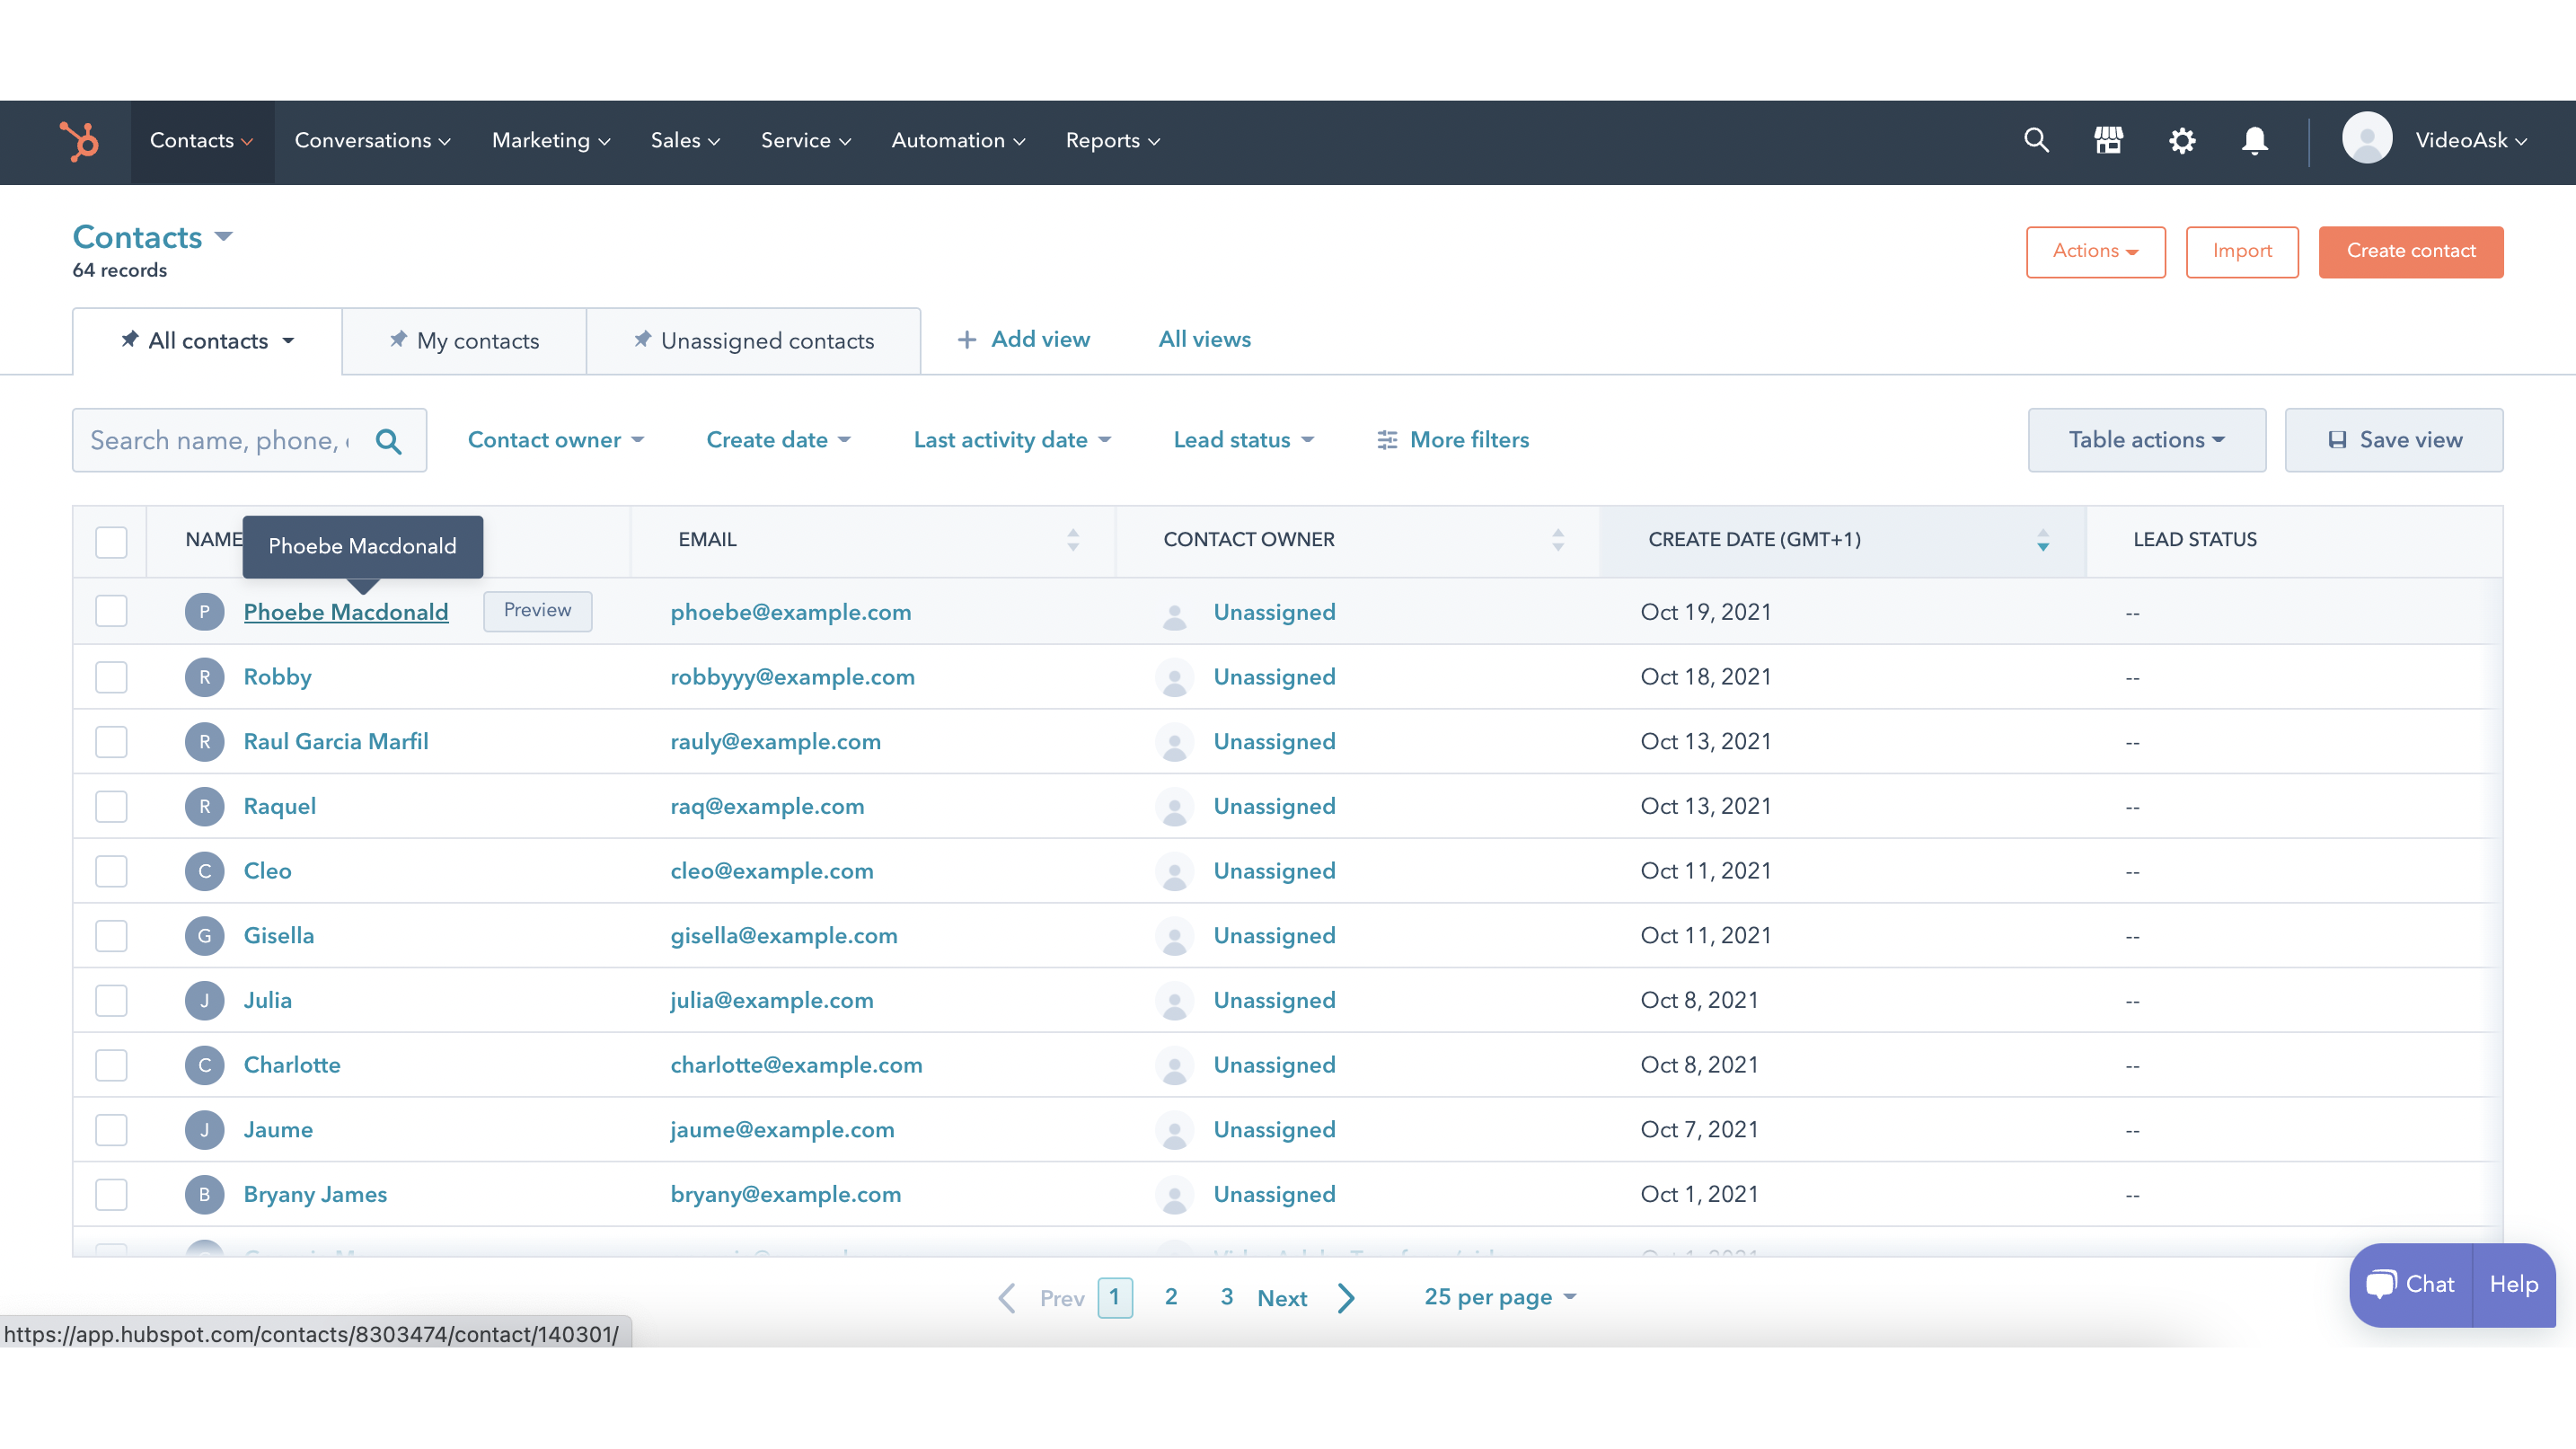Open global search magnifier icon
This screenshot has width=2576, height=1449.
click(2036, 140)
